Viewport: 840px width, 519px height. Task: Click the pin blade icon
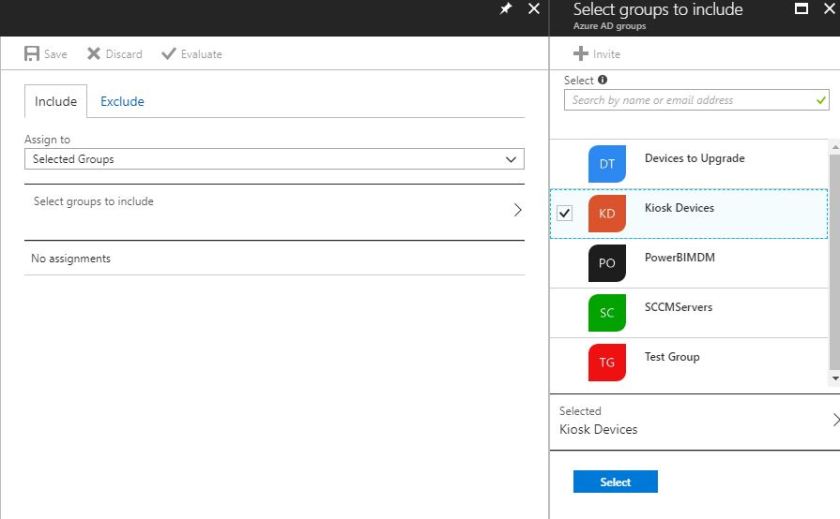[506, 9]
